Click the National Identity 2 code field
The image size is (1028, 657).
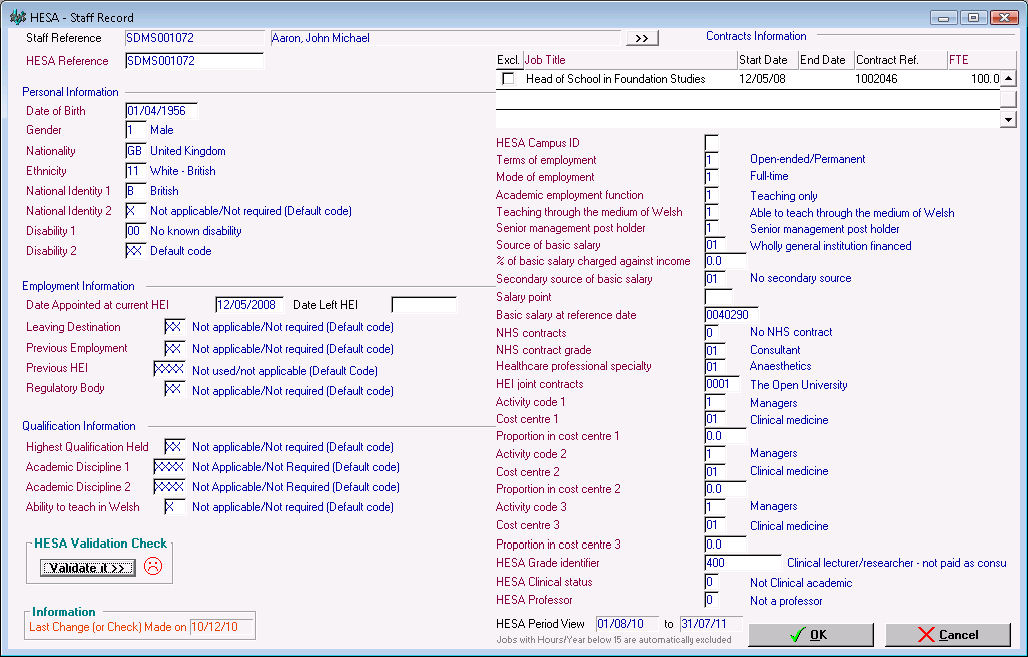coord(135,210)
